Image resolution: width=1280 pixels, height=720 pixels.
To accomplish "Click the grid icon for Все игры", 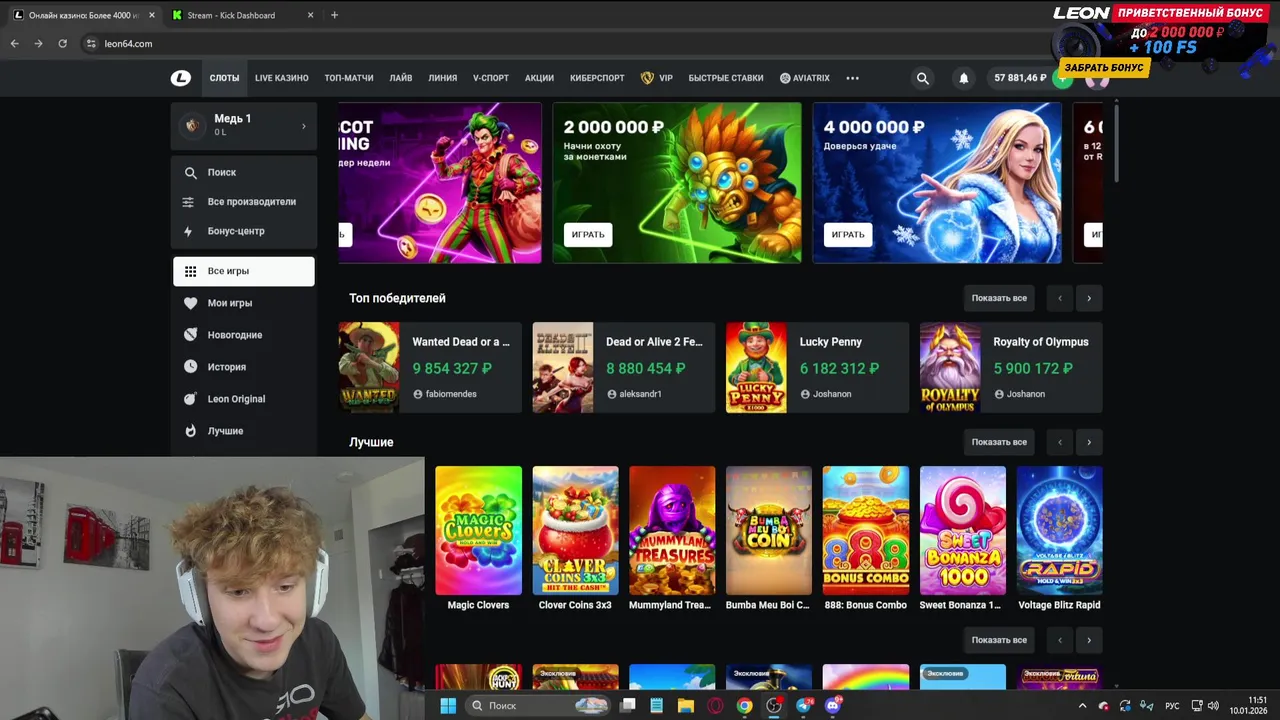I will [x=190, y=271].
